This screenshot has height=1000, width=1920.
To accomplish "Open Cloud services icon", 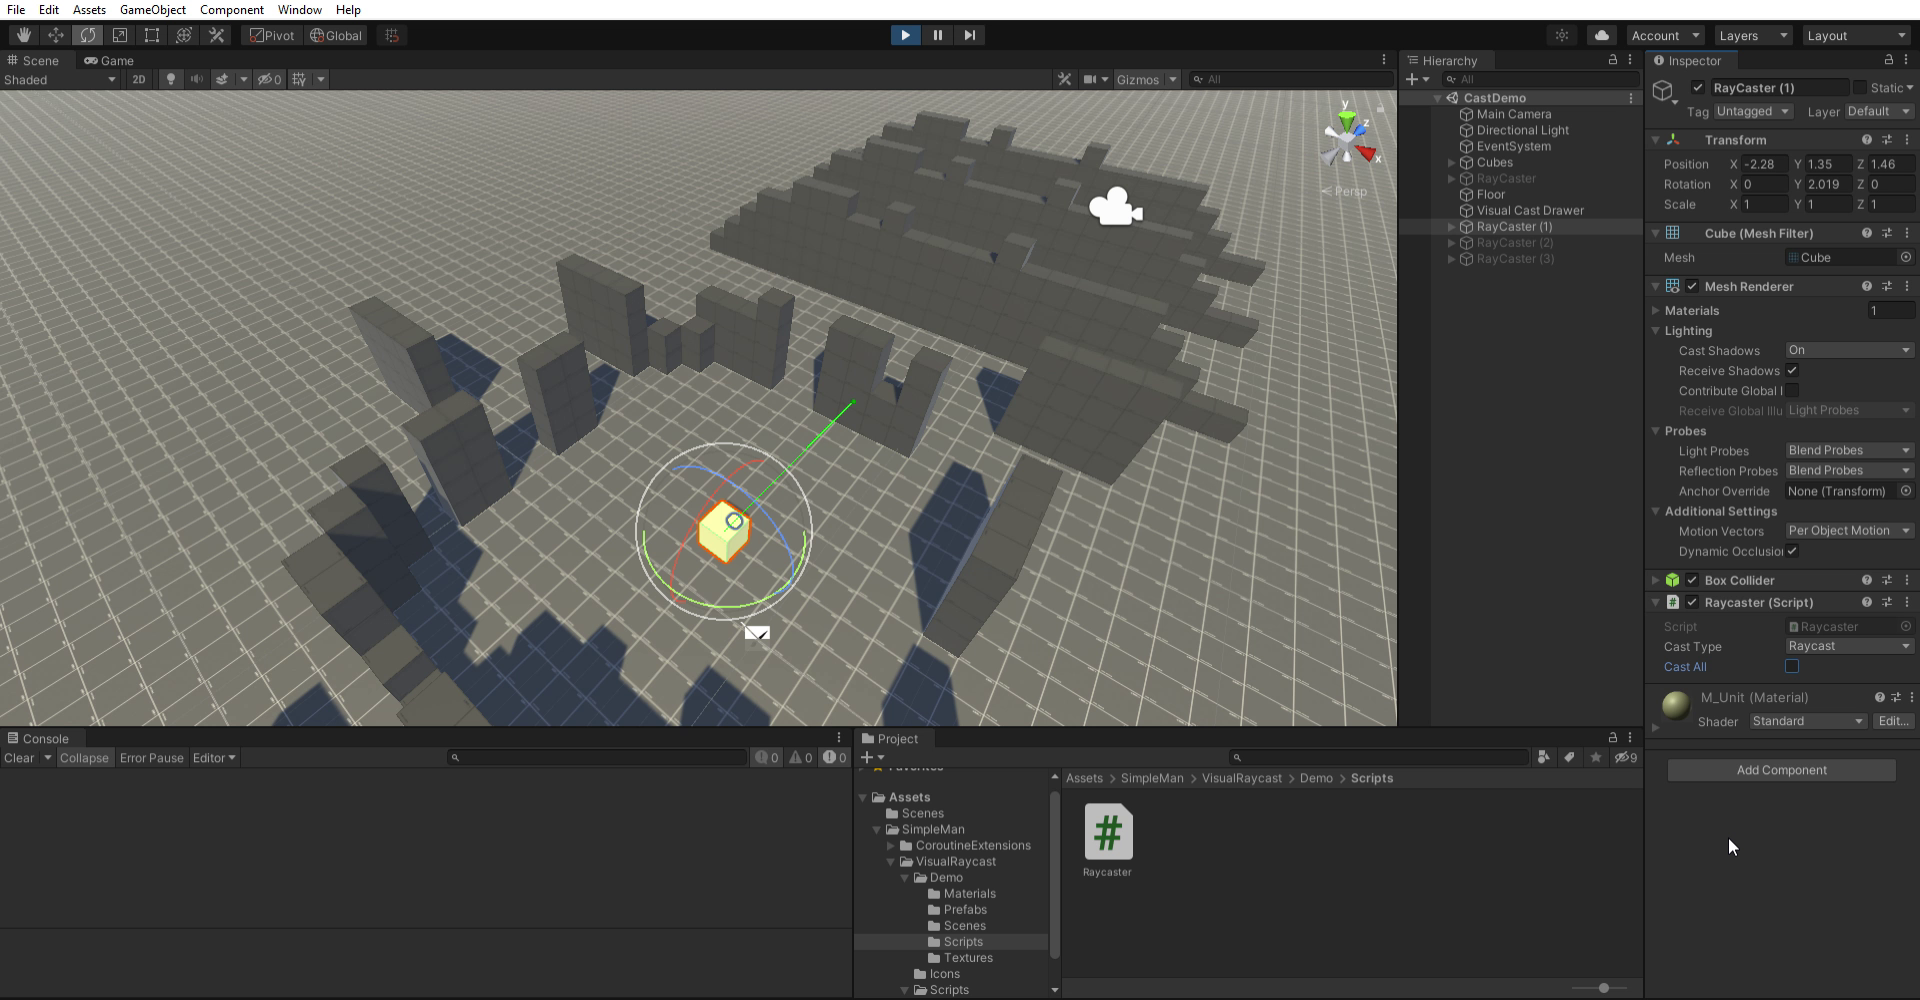I will tap(1601, 35).
